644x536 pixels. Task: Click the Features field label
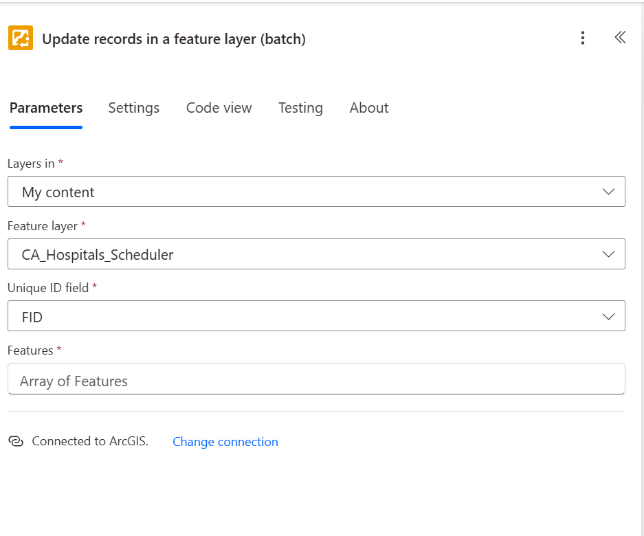click(x=30, y=350)
